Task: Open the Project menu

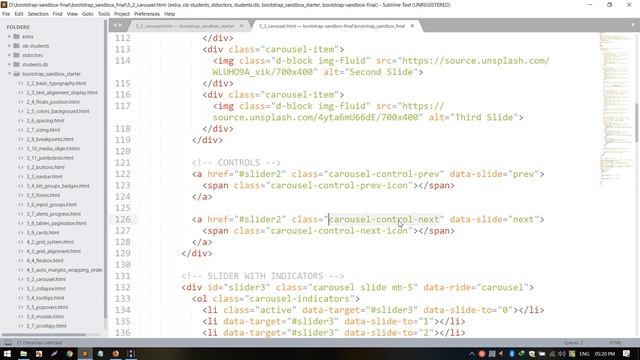Action: [122, 14]
